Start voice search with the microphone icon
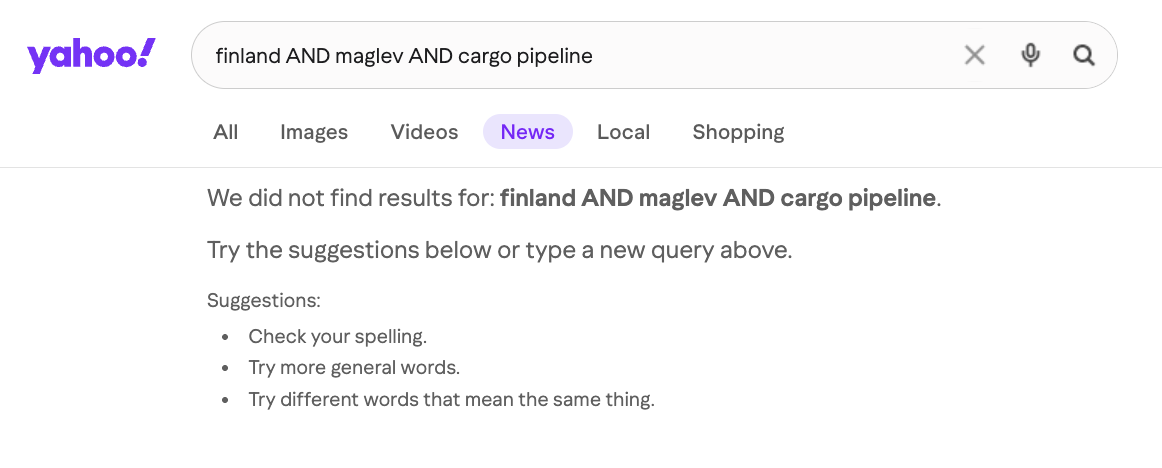Image resolution: width=1162 pixels, height=468 pixels. 1030,55
